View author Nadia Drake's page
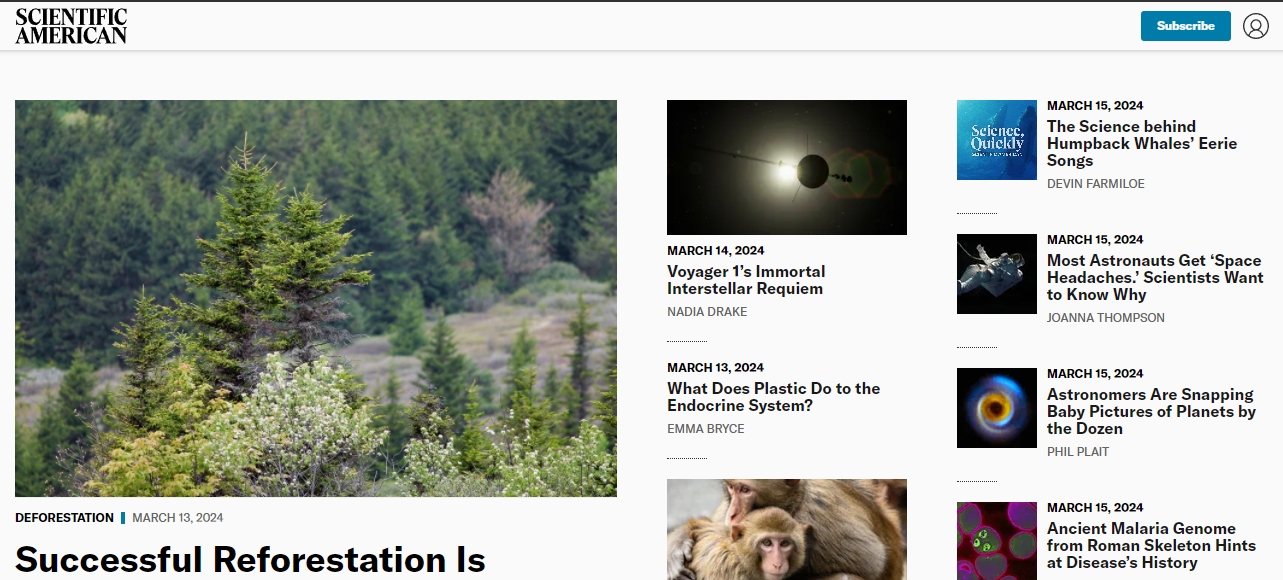Image resolution: width=1283 pixels, height=580 pixels. (707, 312)
